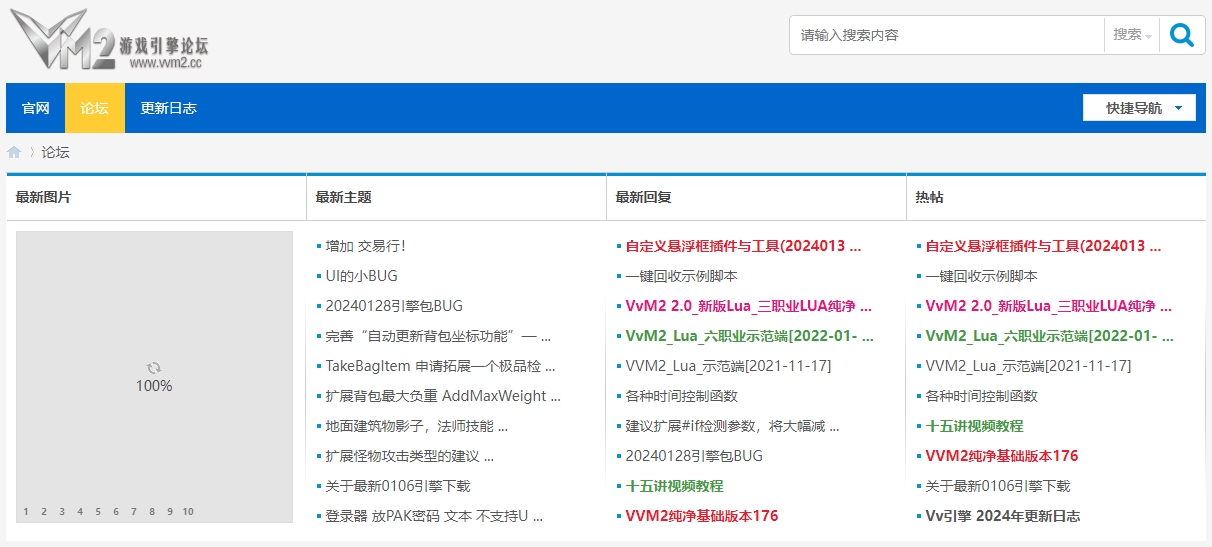Open topic 完善“自动更新背包坐标功能”

438,336
